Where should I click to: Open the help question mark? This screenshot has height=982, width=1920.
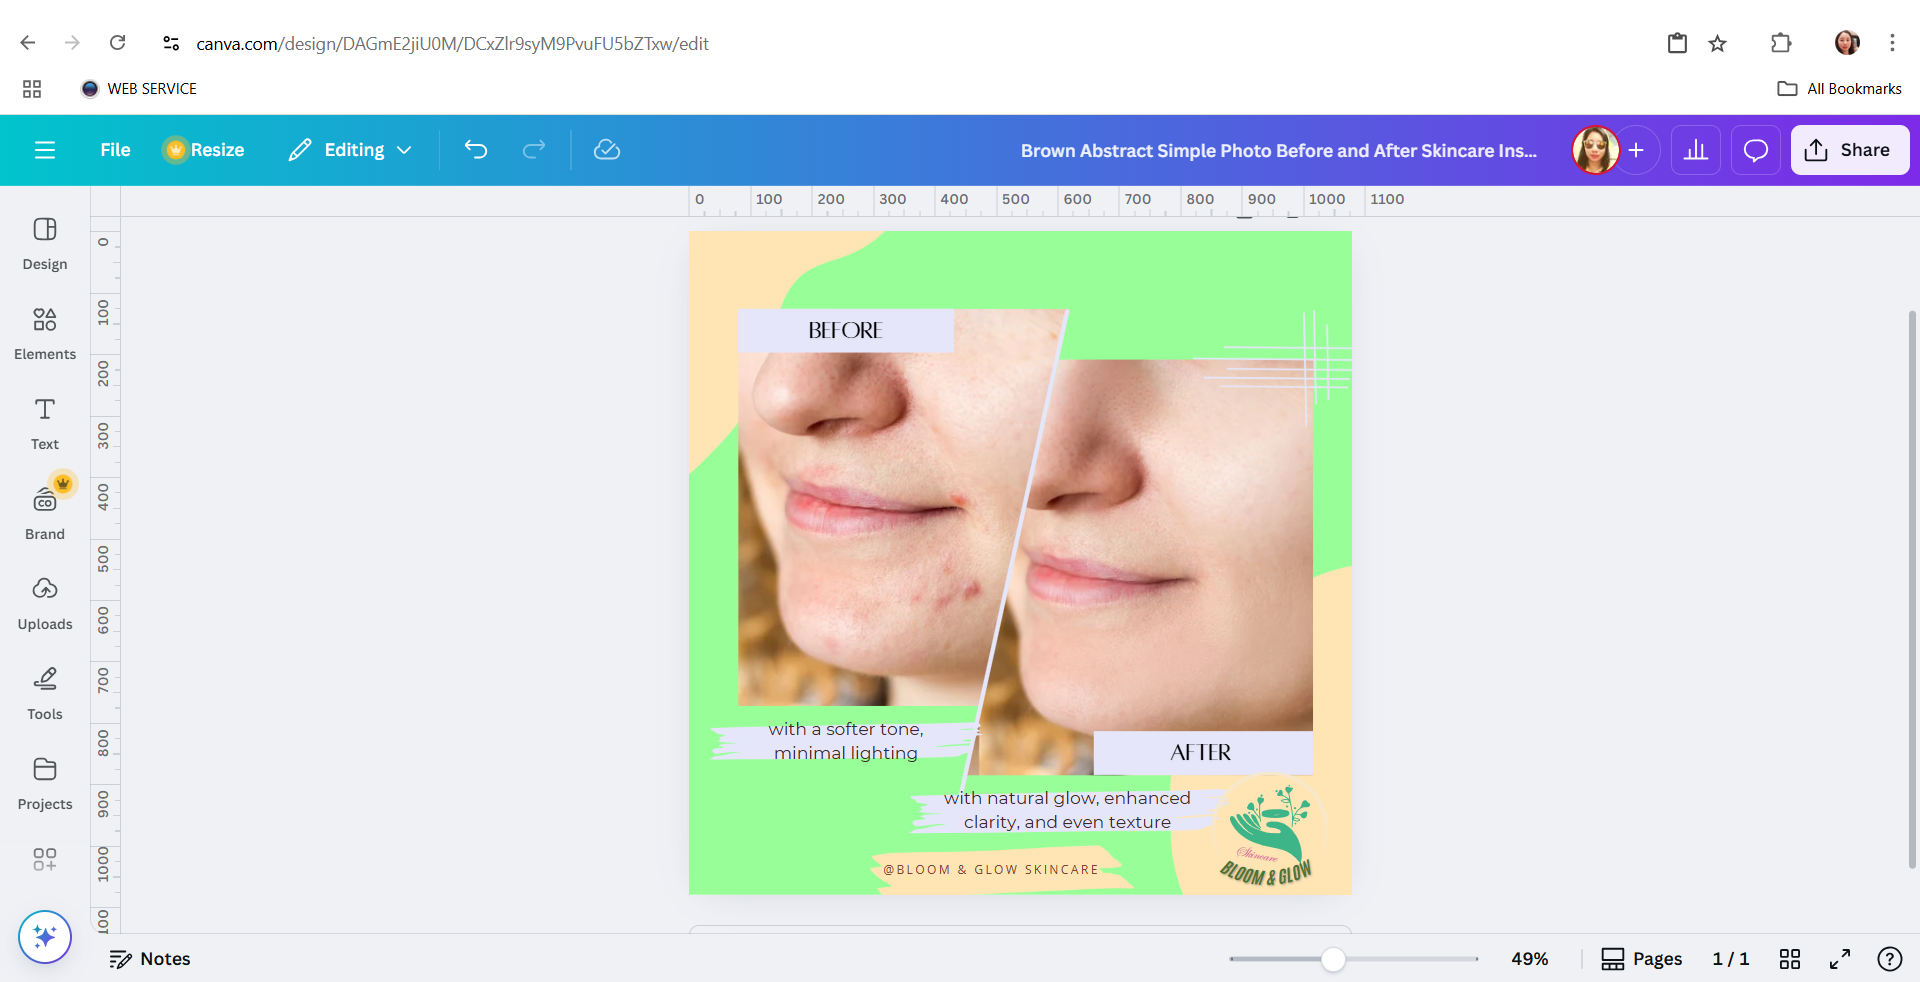[x=1890, y=959]
